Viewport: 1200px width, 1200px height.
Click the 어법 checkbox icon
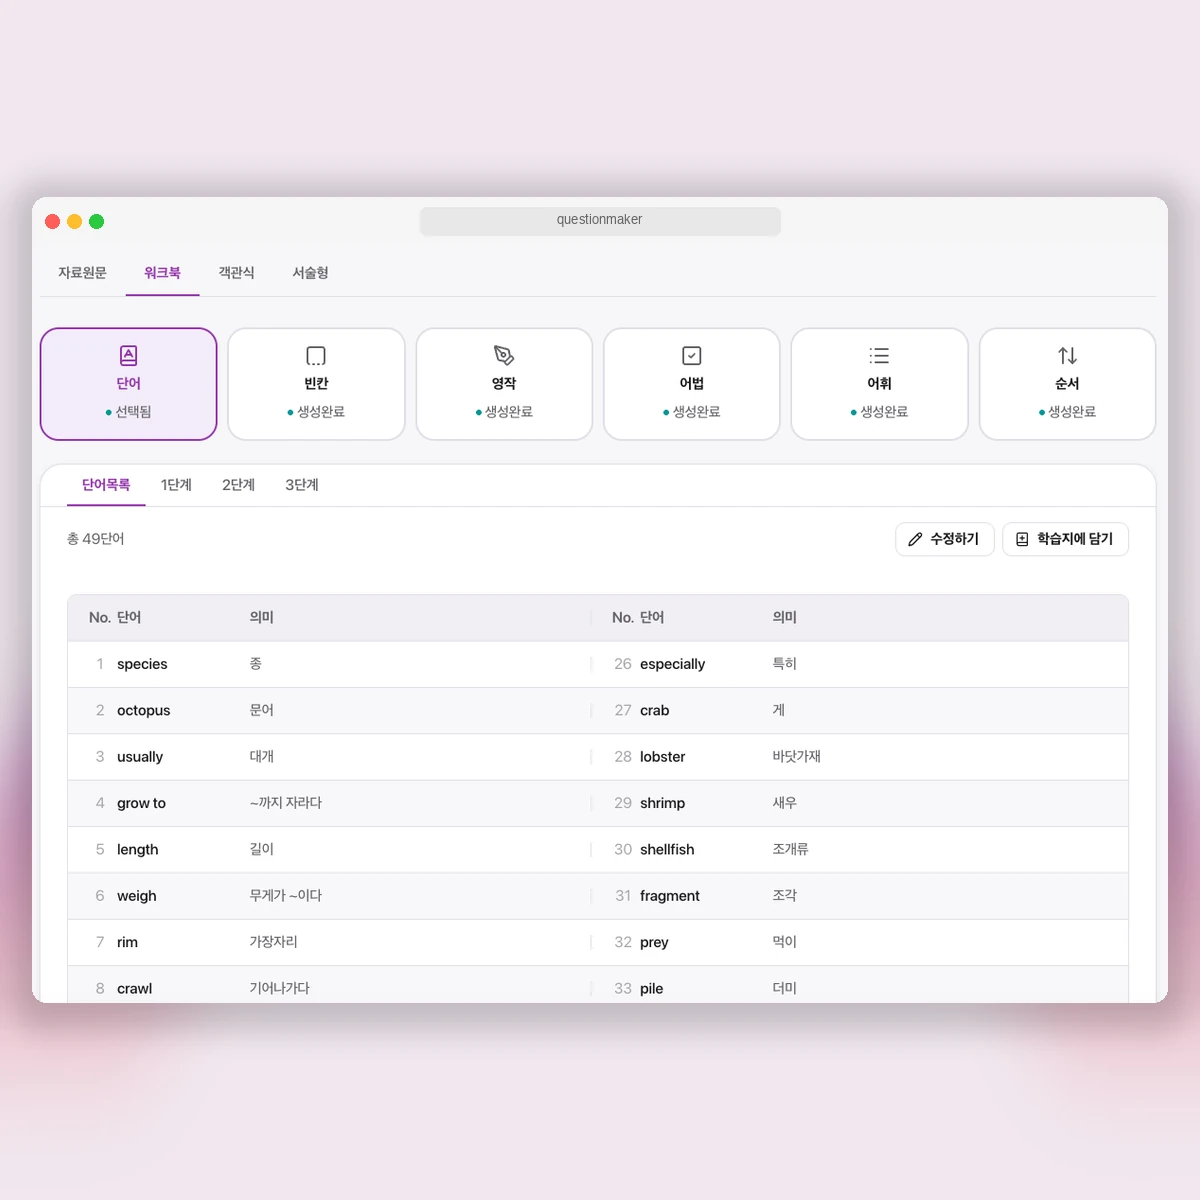coord(691,356)
